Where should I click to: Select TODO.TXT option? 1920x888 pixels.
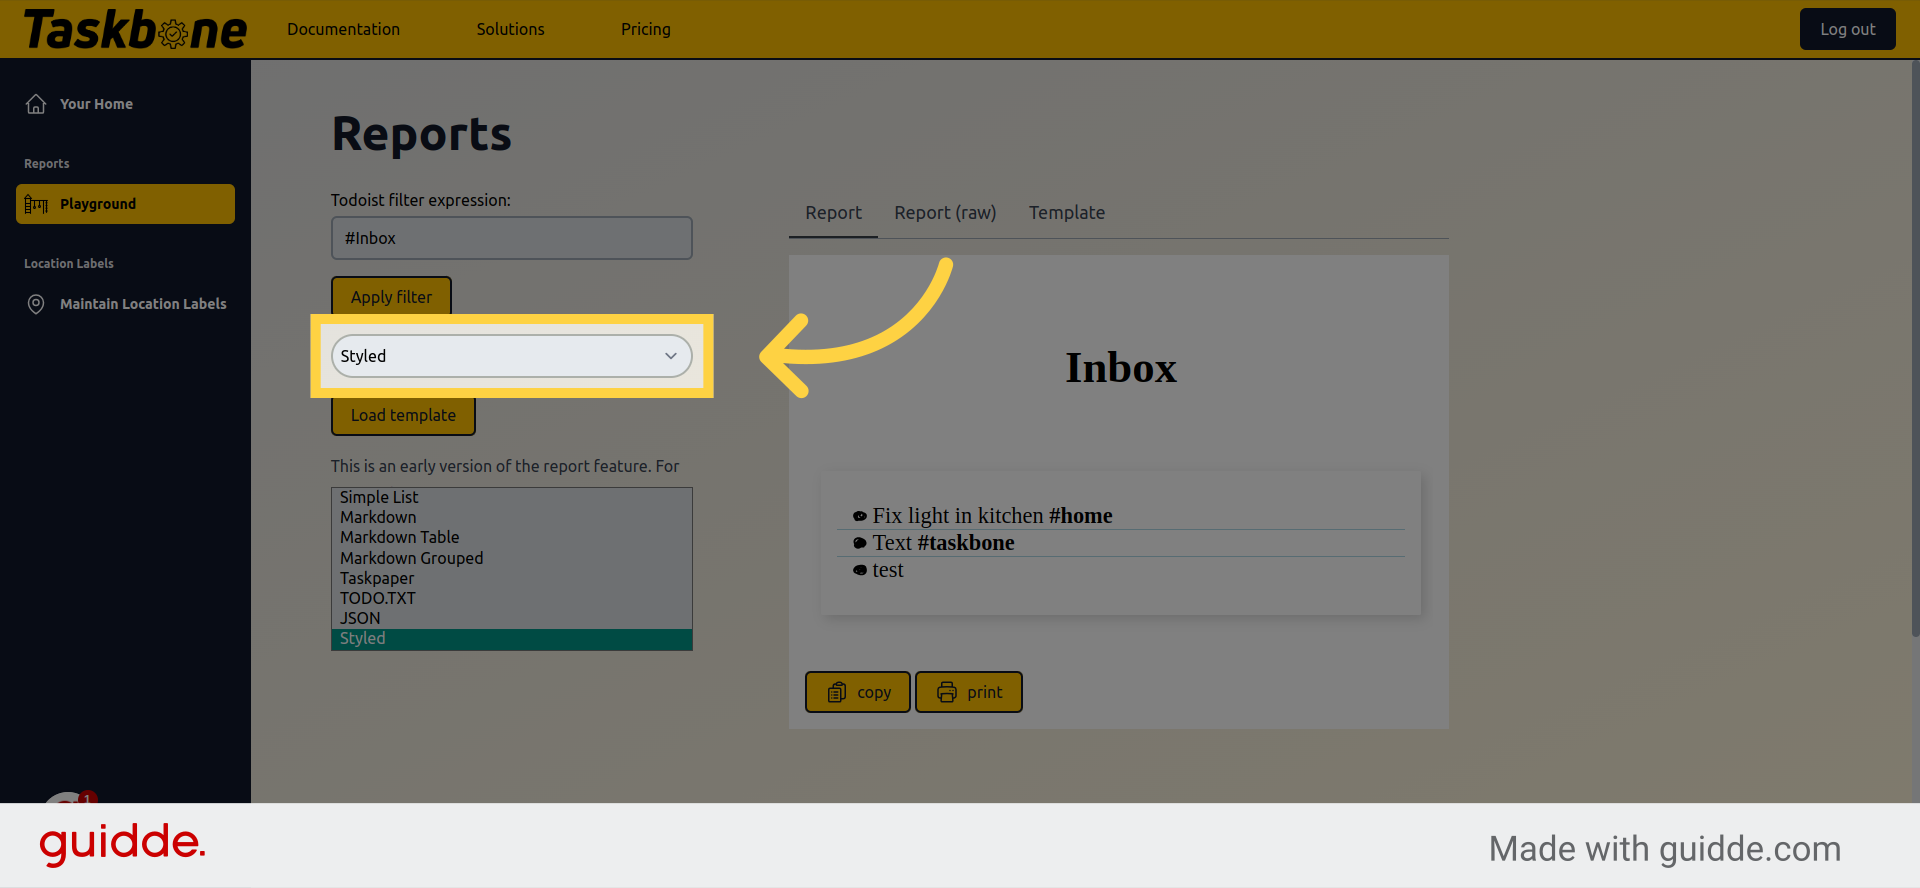(512, 598)
